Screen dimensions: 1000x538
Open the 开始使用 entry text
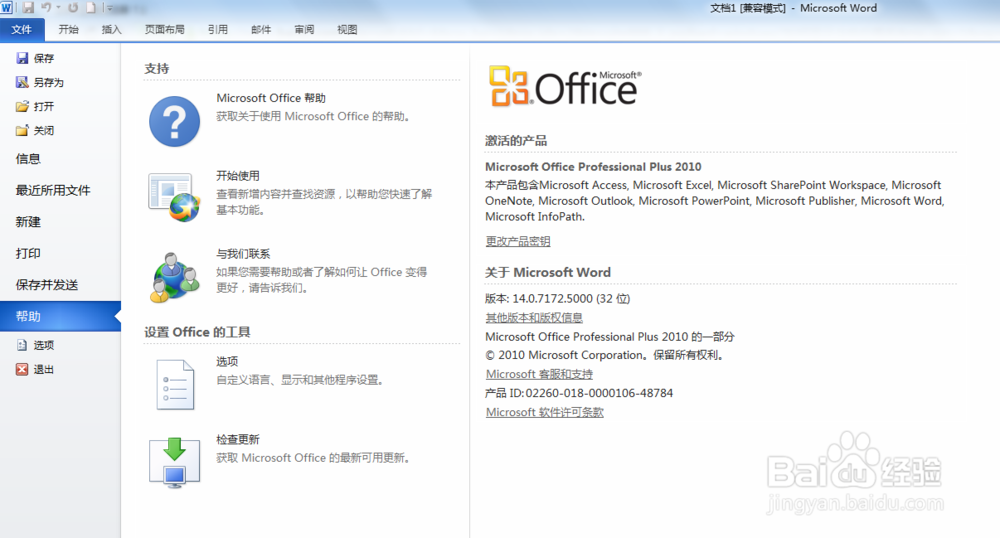[x=238, y=176]
